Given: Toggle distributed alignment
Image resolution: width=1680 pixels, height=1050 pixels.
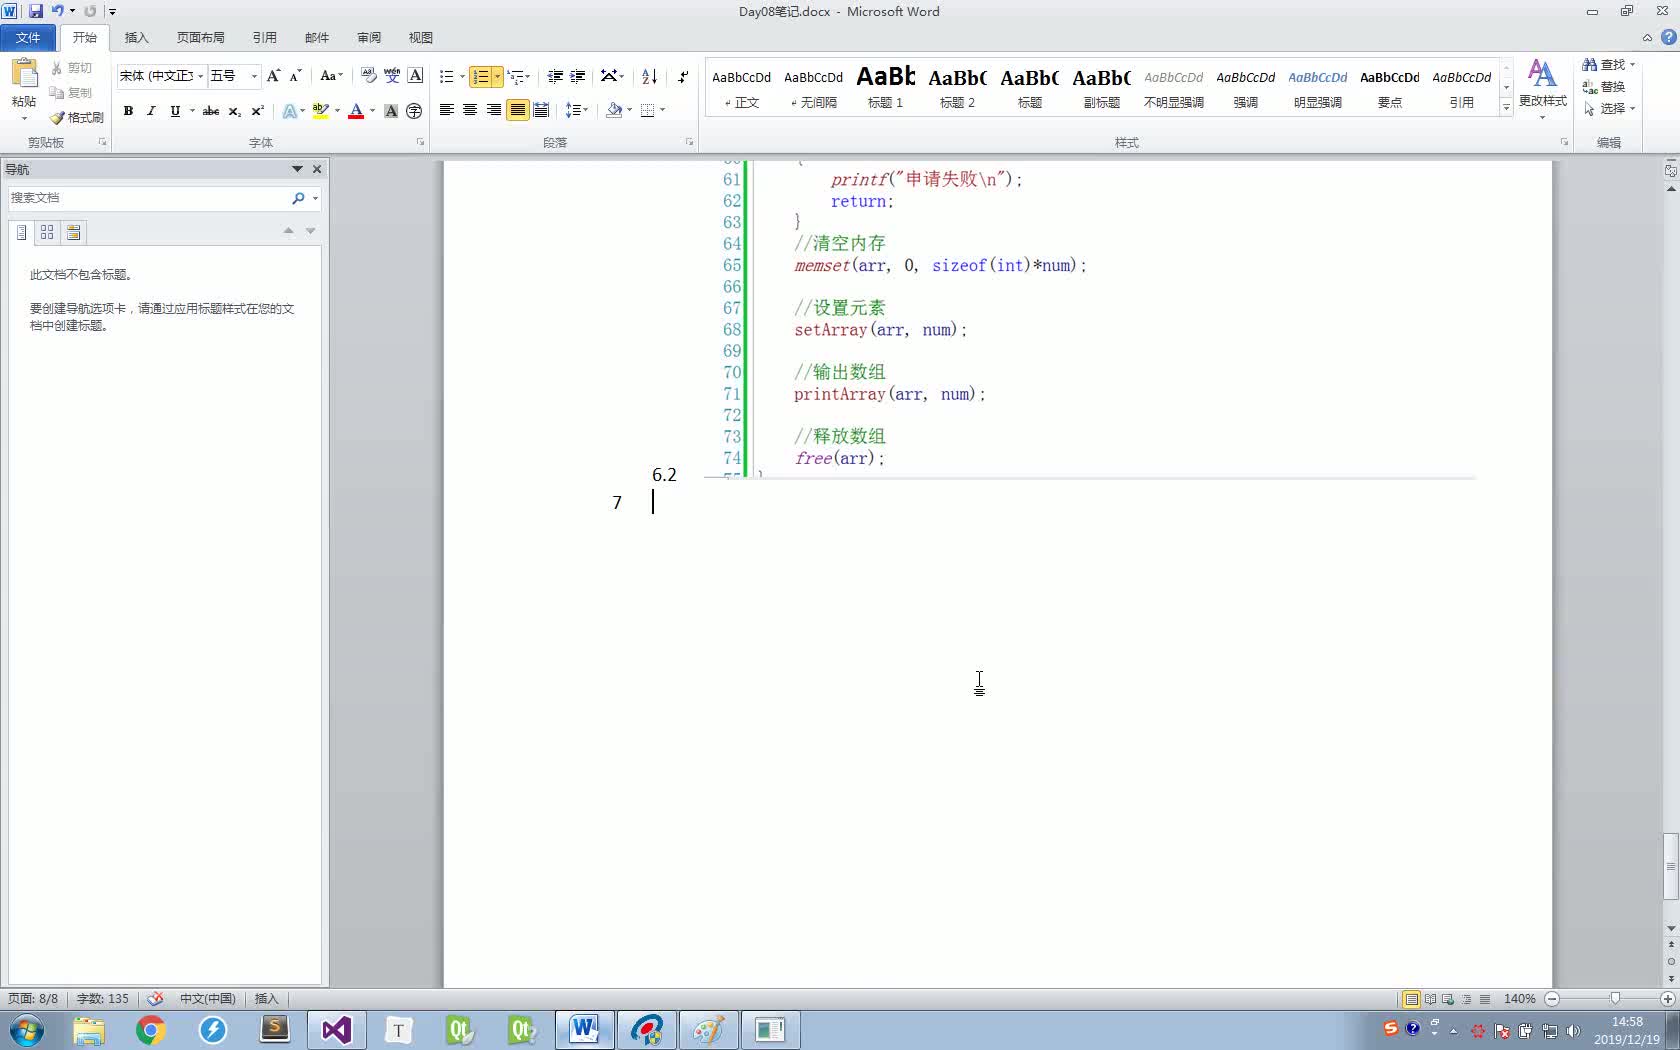Looking at the screenshot, I should (x=541, y=110).
